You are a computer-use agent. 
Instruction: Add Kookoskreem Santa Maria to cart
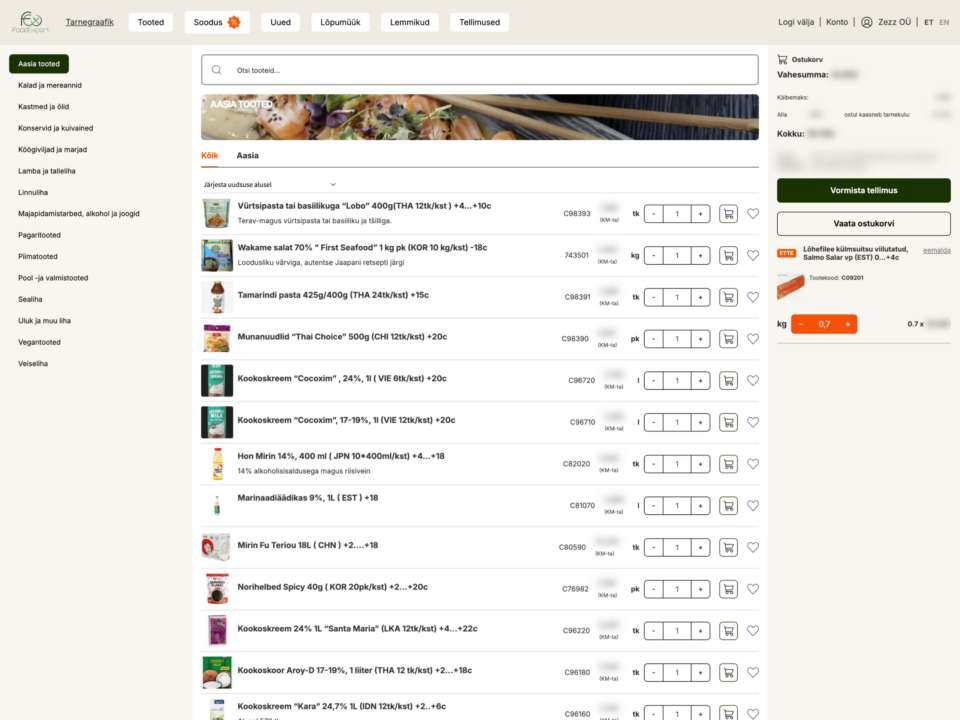coord(728,631)
